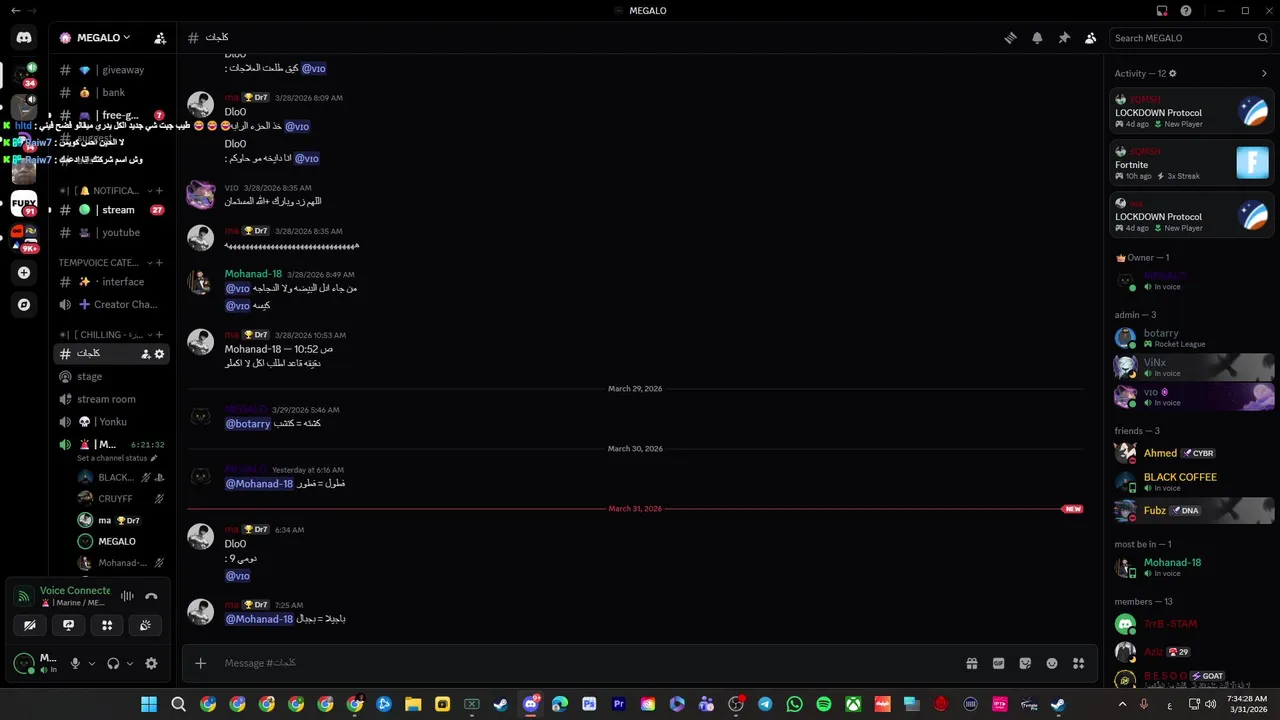Click Set a channel status

[117, 458]
